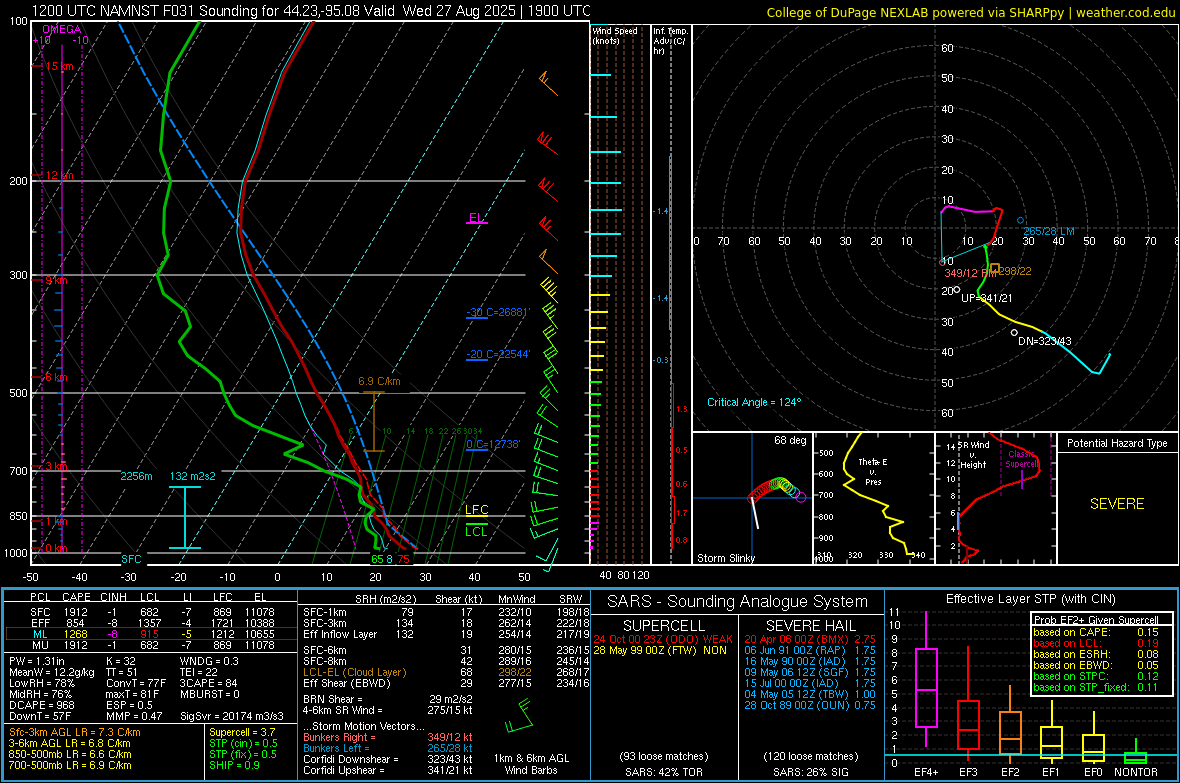Select the EF4+ magenta box plot
Screen dimensions: 1180x783
pos(926,681)
